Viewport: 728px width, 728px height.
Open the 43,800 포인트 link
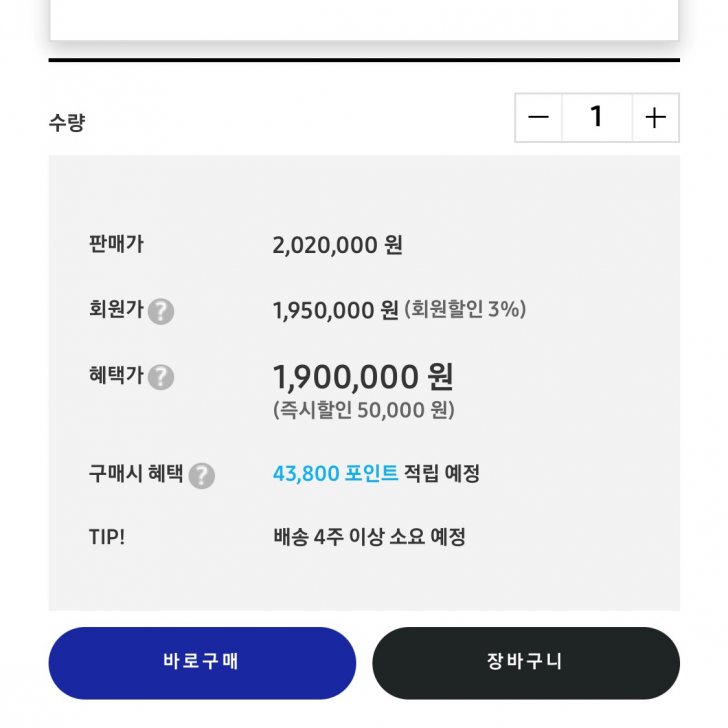(x=335, y=474)
